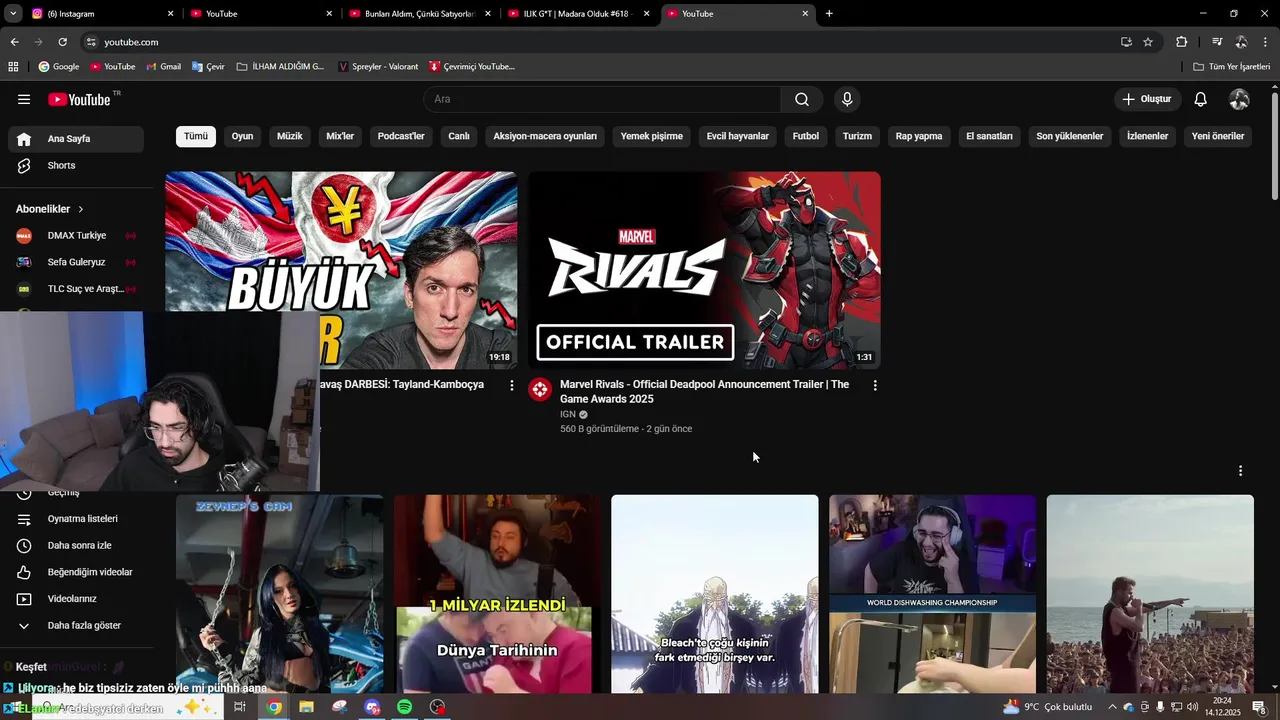Open Shorts in the sidebar
This screenshot has width=1280, height=720.
click(76, 165)
